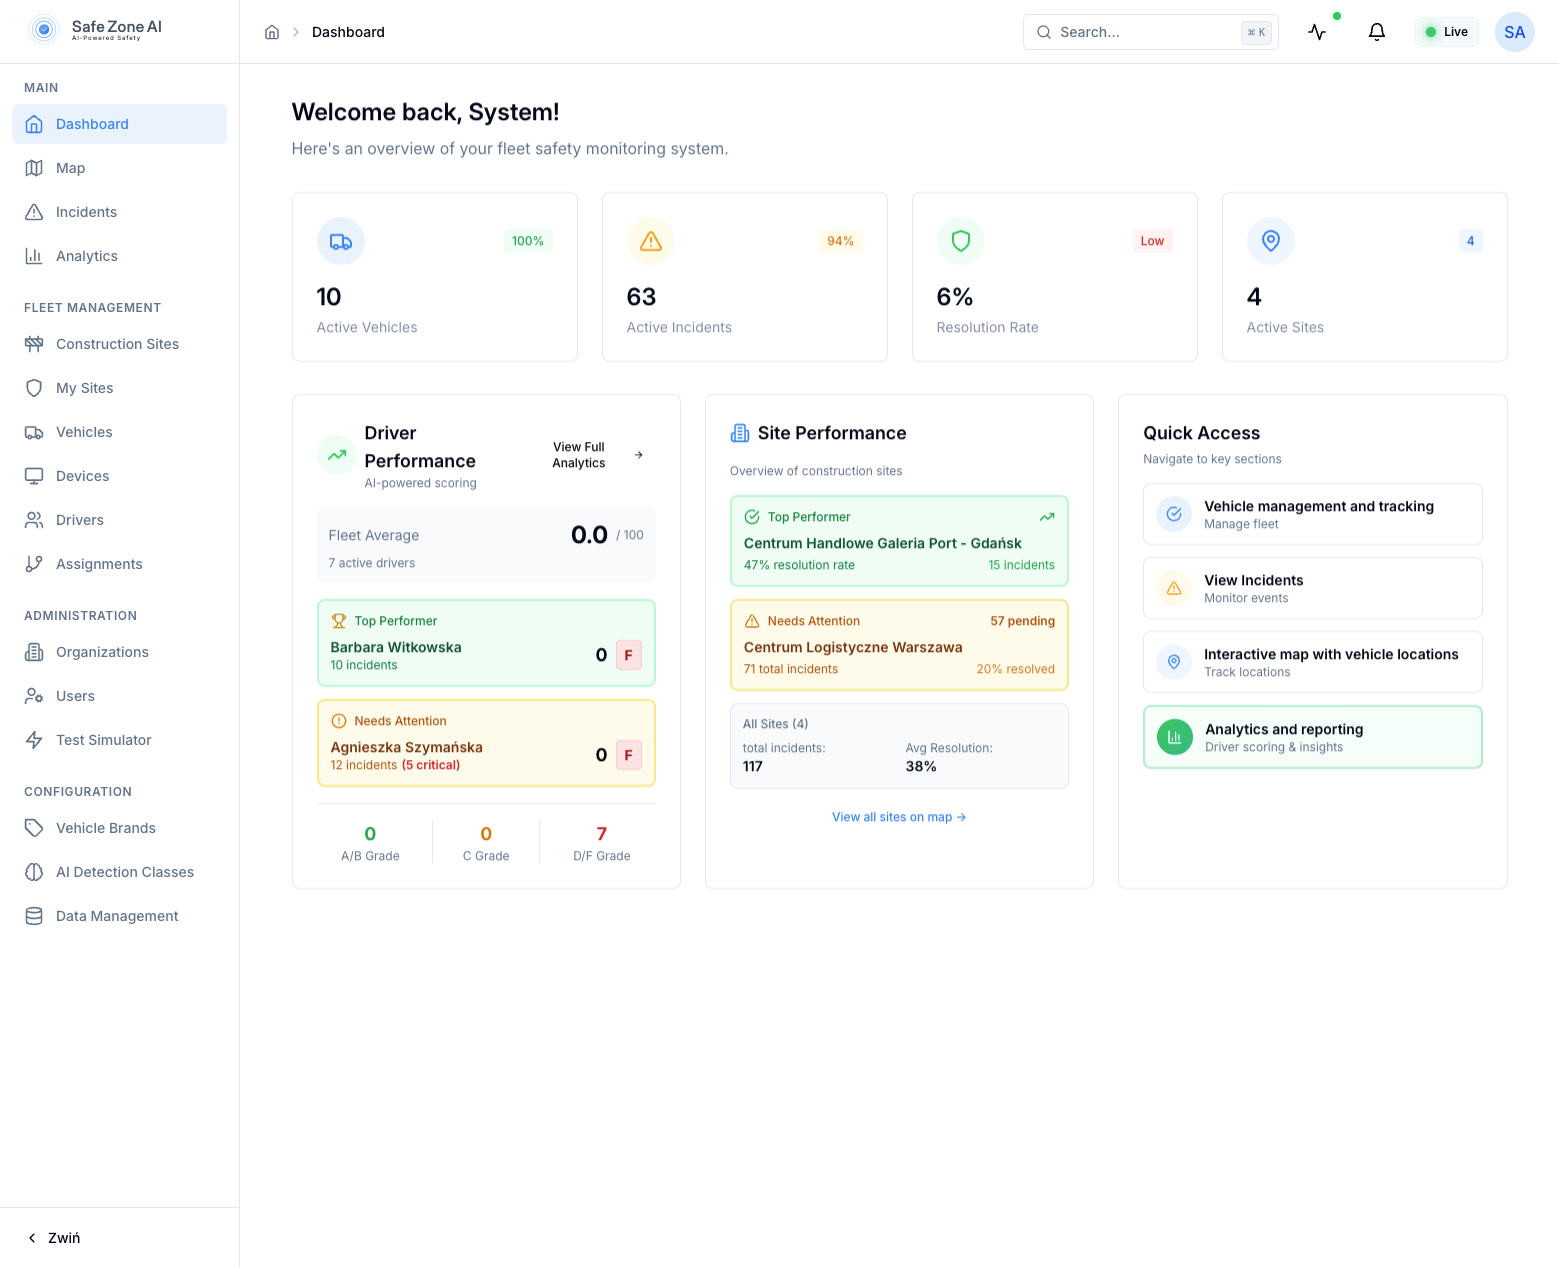Collapse the sidebar using Zwiń
This screenshot has width=1559, height=1267.
point(53,1237)
